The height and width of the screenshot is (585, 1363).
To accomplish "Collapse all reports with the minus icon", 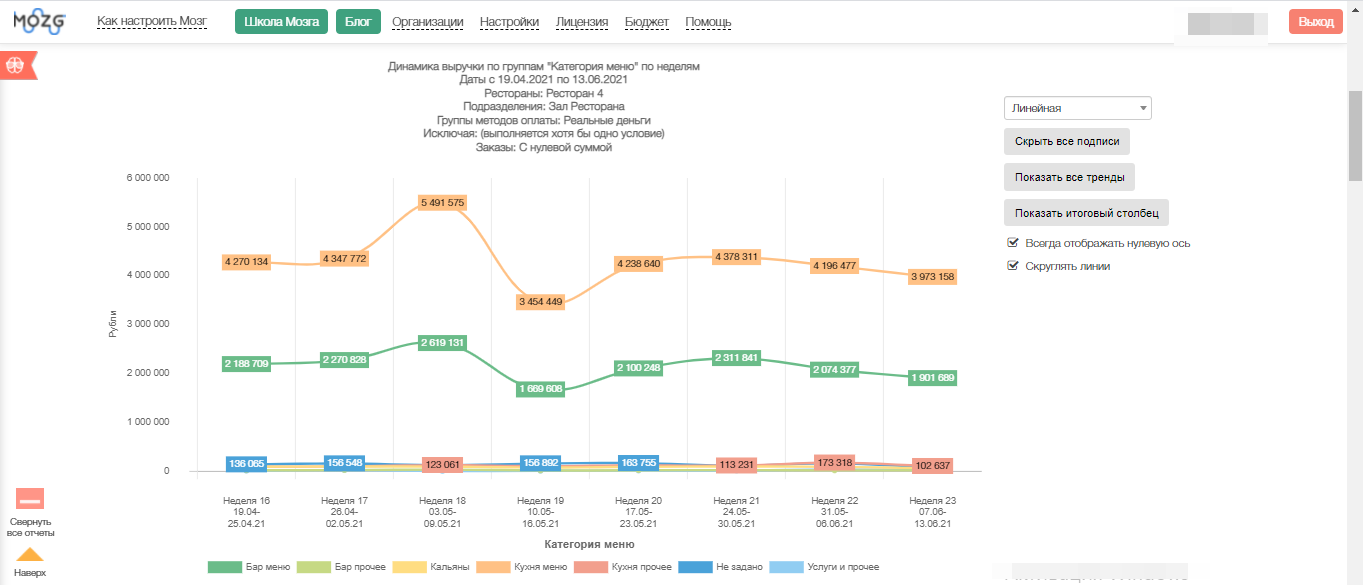I will 30,499.
